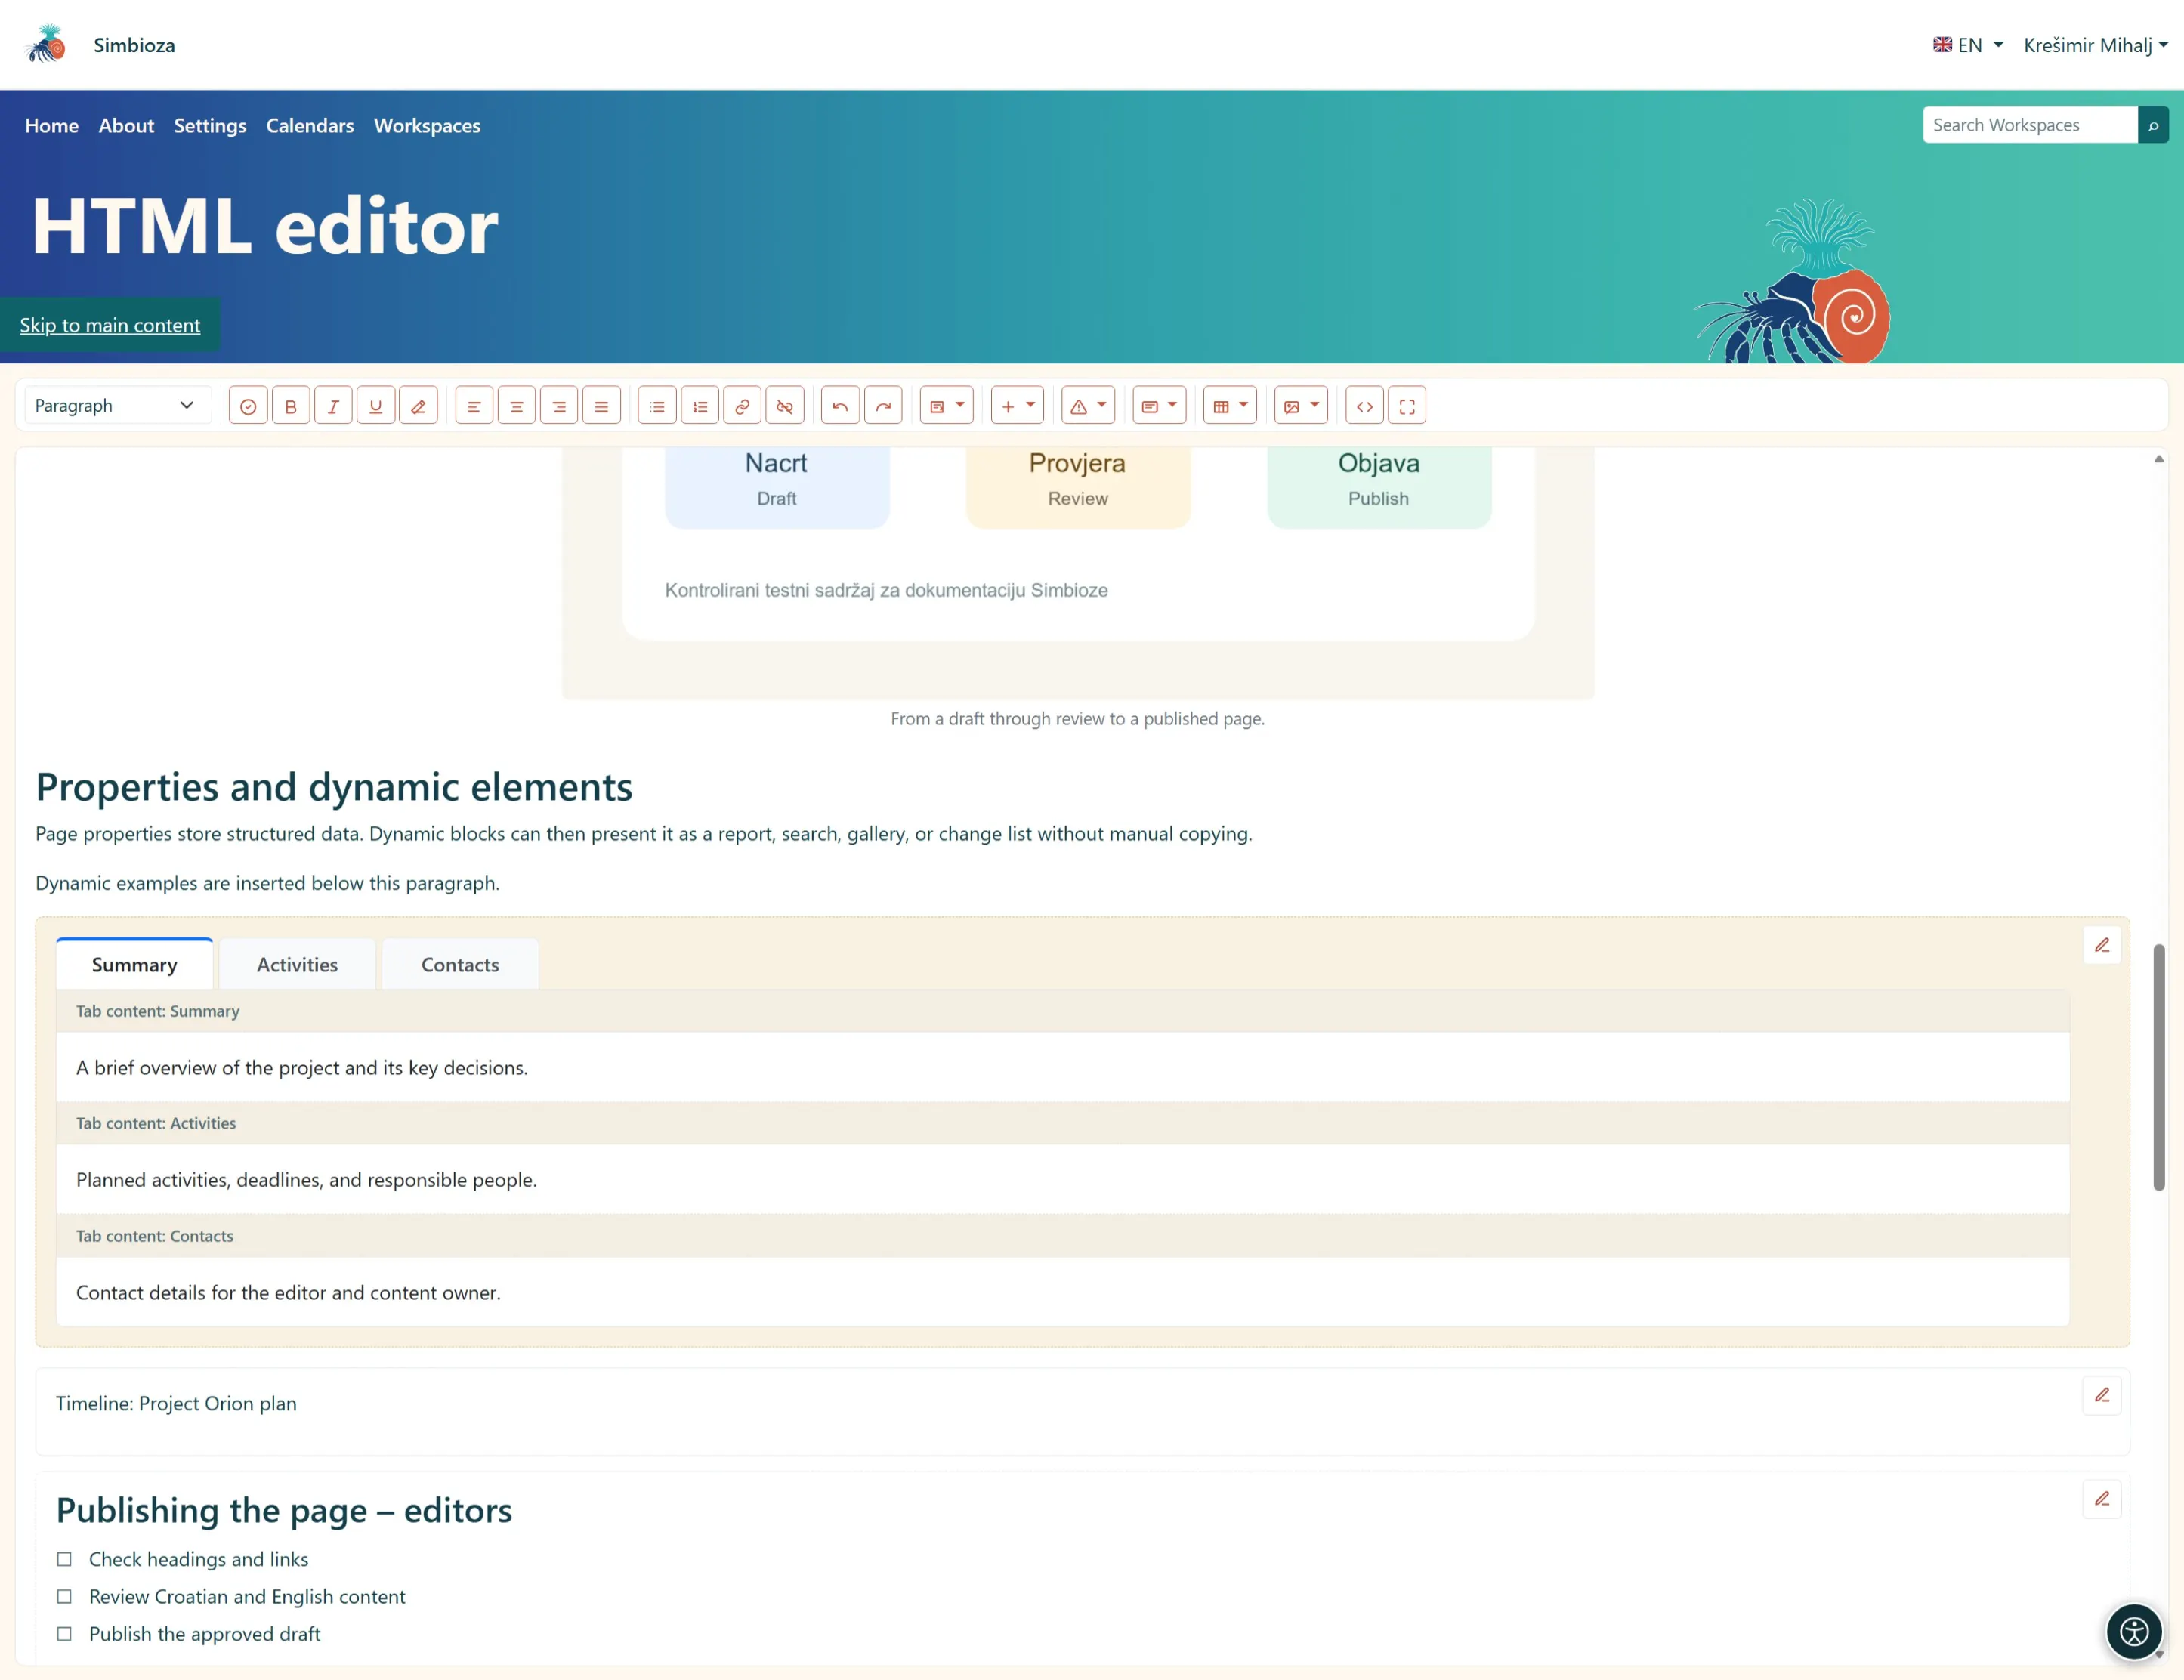Edit the tabs block with pencil icon
2184x1680 pixels.
(2102, 945)
